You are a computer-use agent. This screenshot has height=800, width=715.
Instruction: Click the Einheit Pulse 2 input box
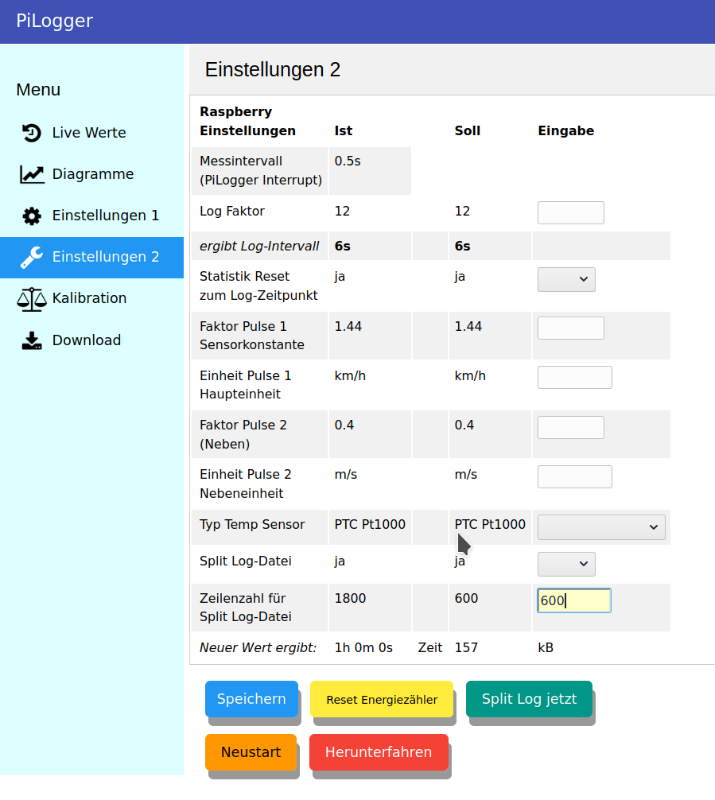574,476
